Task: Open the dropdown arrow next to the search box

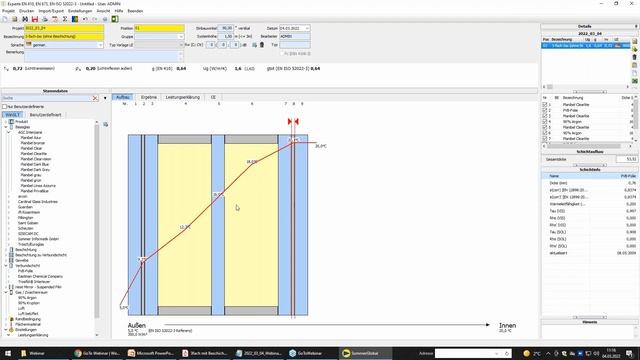Action: click(105, 98)
